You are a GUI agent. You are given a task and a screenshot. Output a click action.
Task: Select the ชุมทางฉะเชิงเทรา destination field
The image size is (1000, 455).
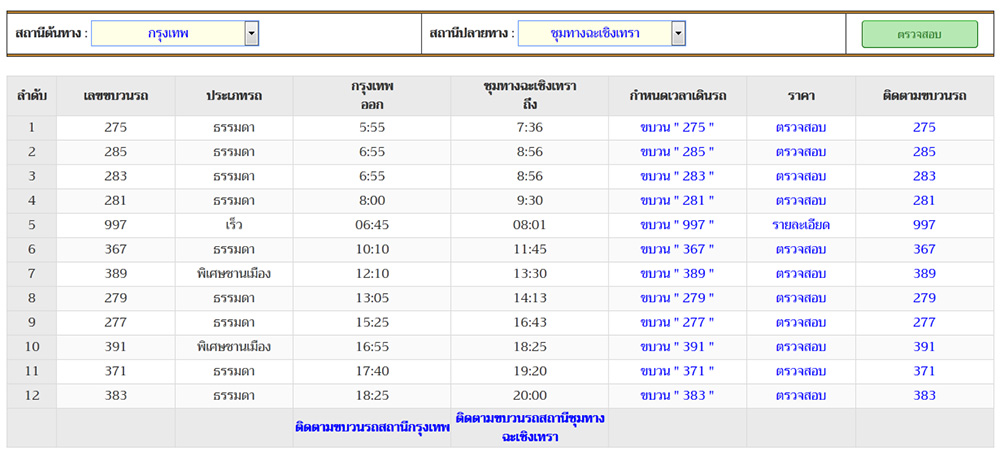coord(594,34)
